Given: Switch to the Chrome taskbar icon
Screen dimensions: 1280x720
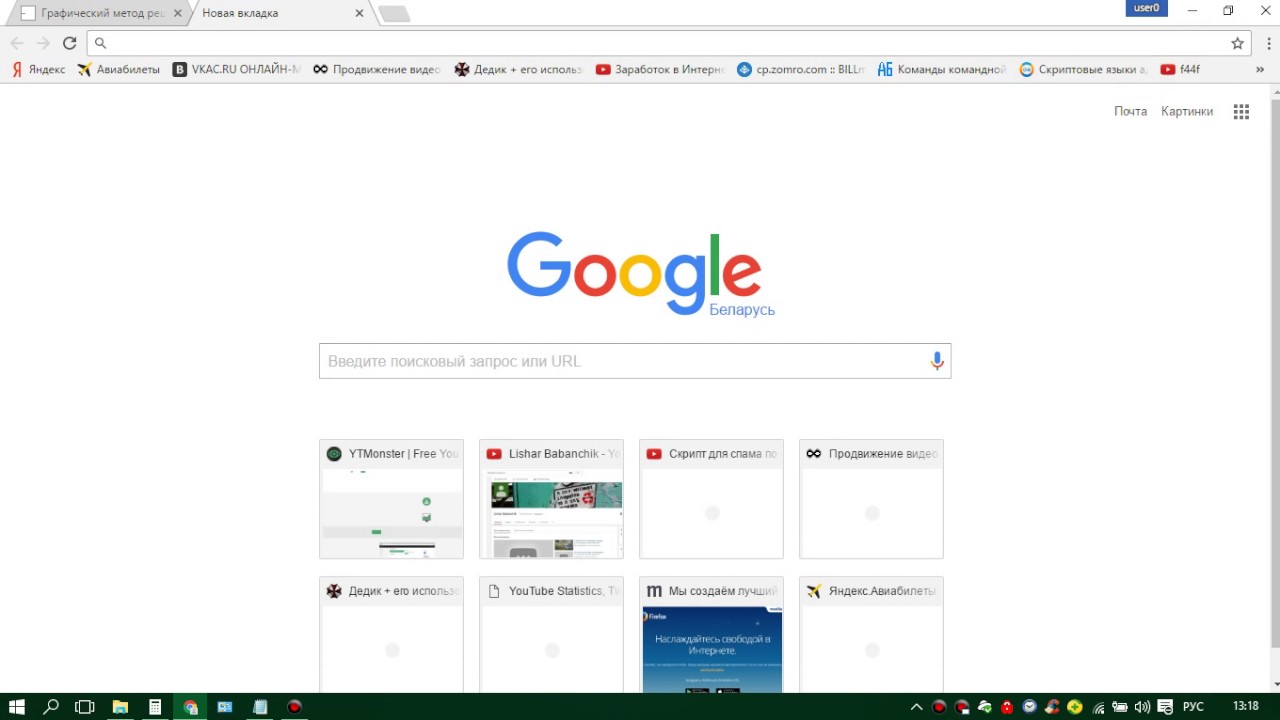Looking at the screenshot, I should [x=190, y=707].
